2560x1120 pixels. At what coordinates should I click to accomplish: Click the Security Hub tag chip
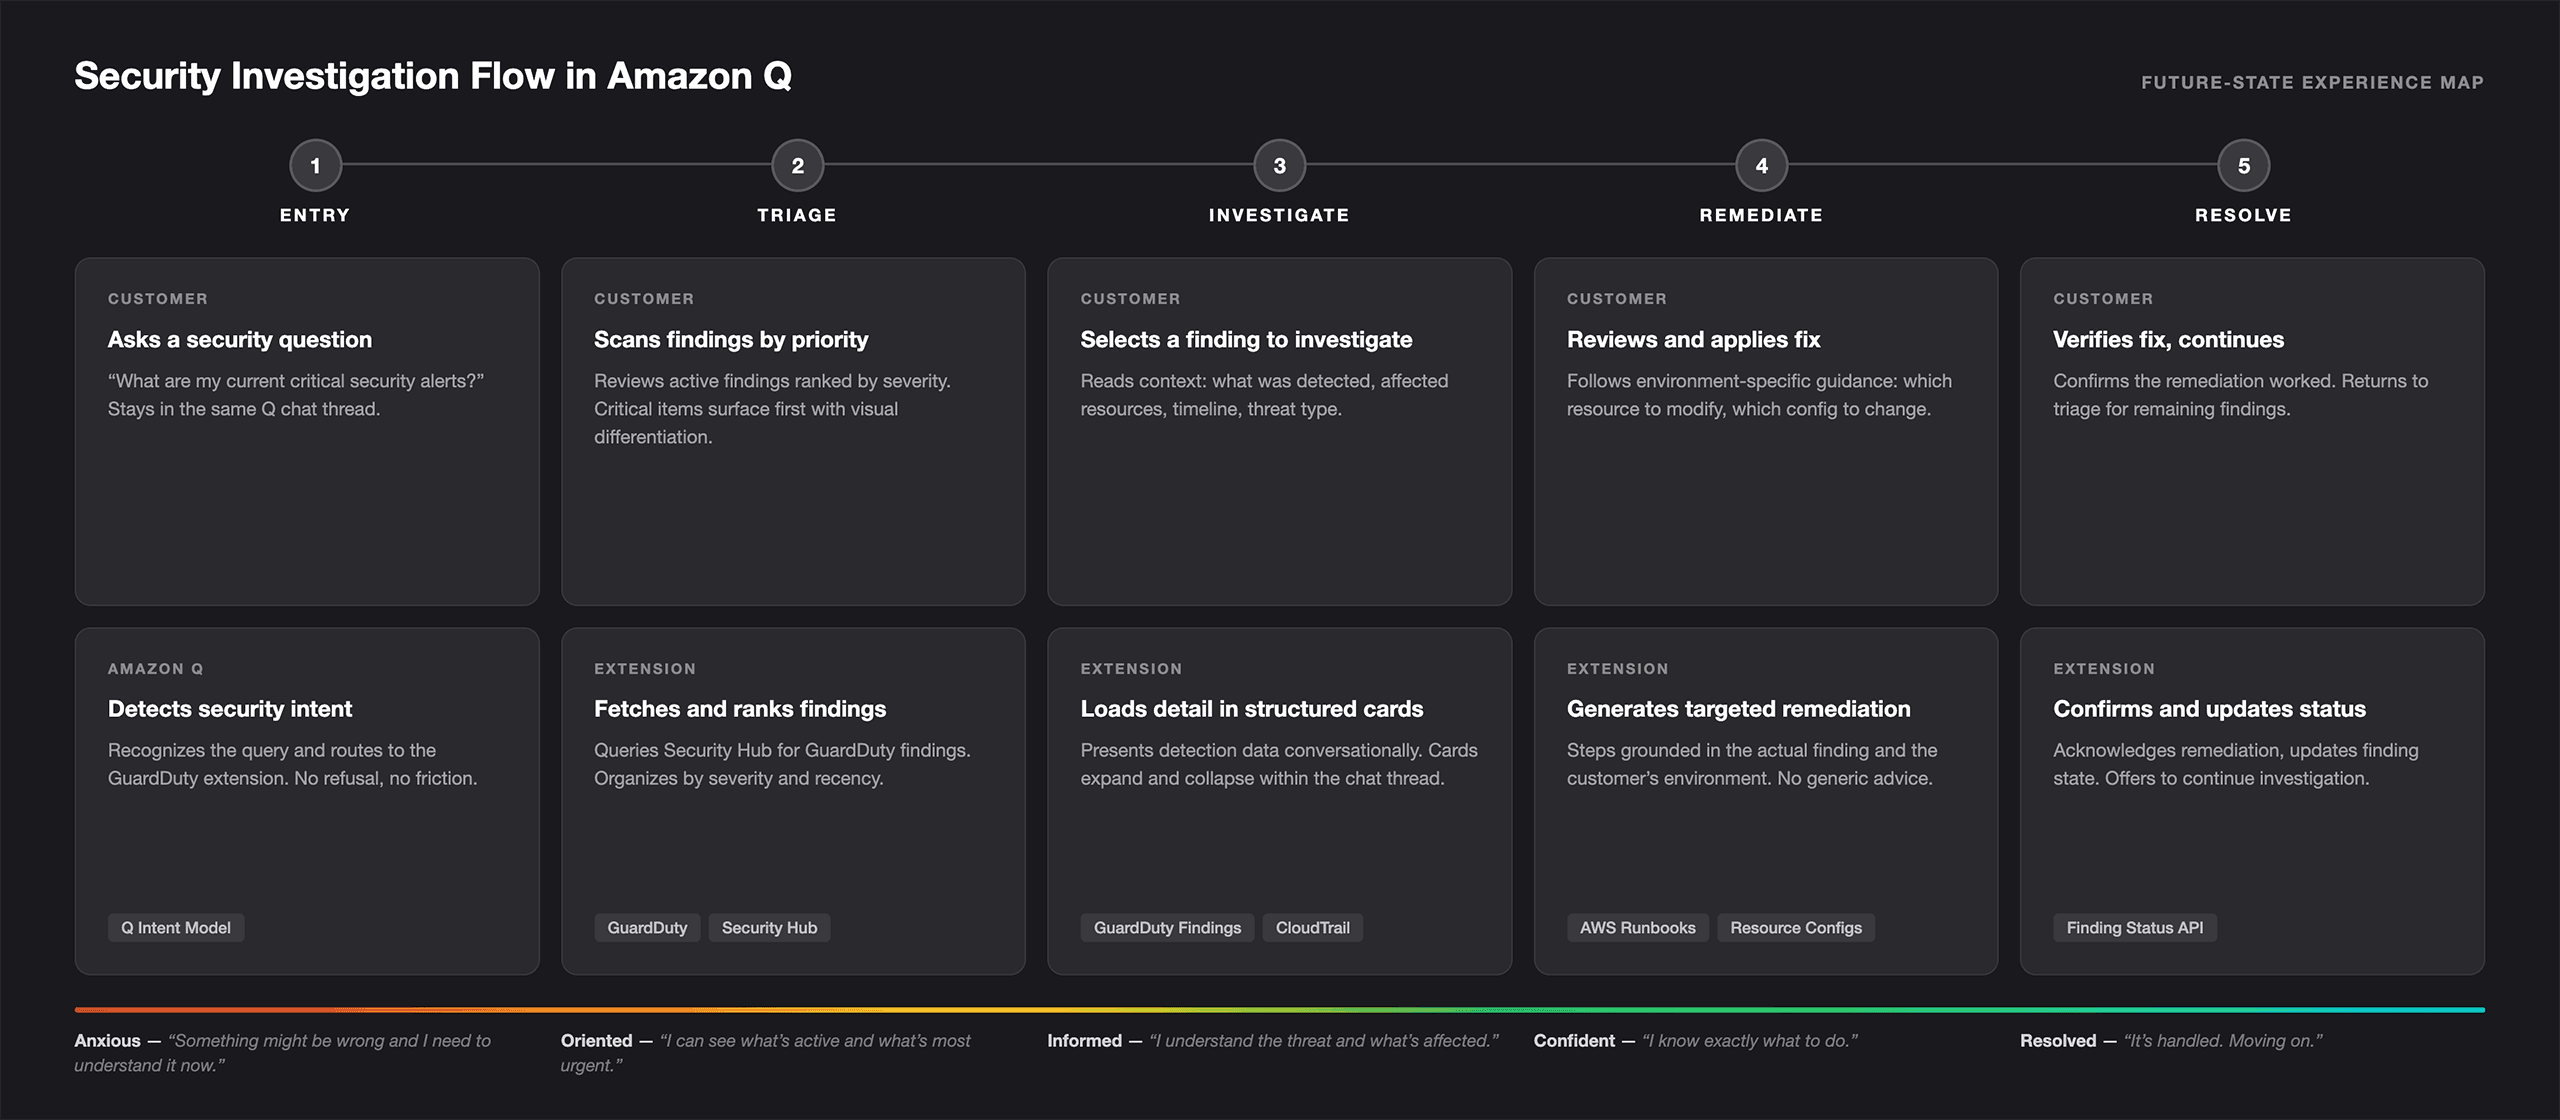click(769, 927)
